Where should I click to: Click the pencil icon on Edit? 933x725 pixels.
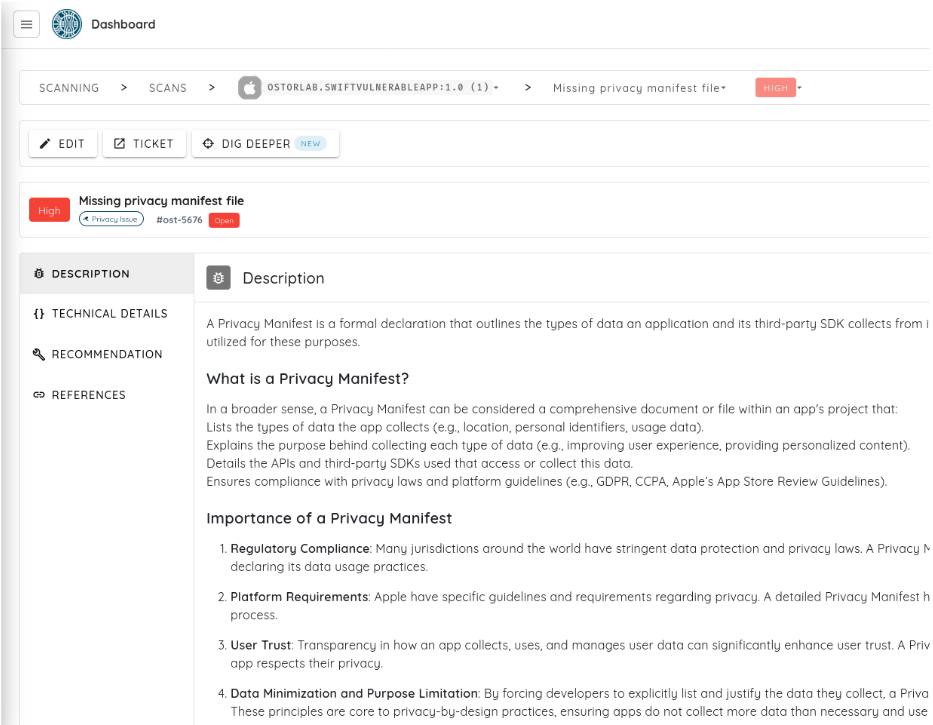click(45, 143)
